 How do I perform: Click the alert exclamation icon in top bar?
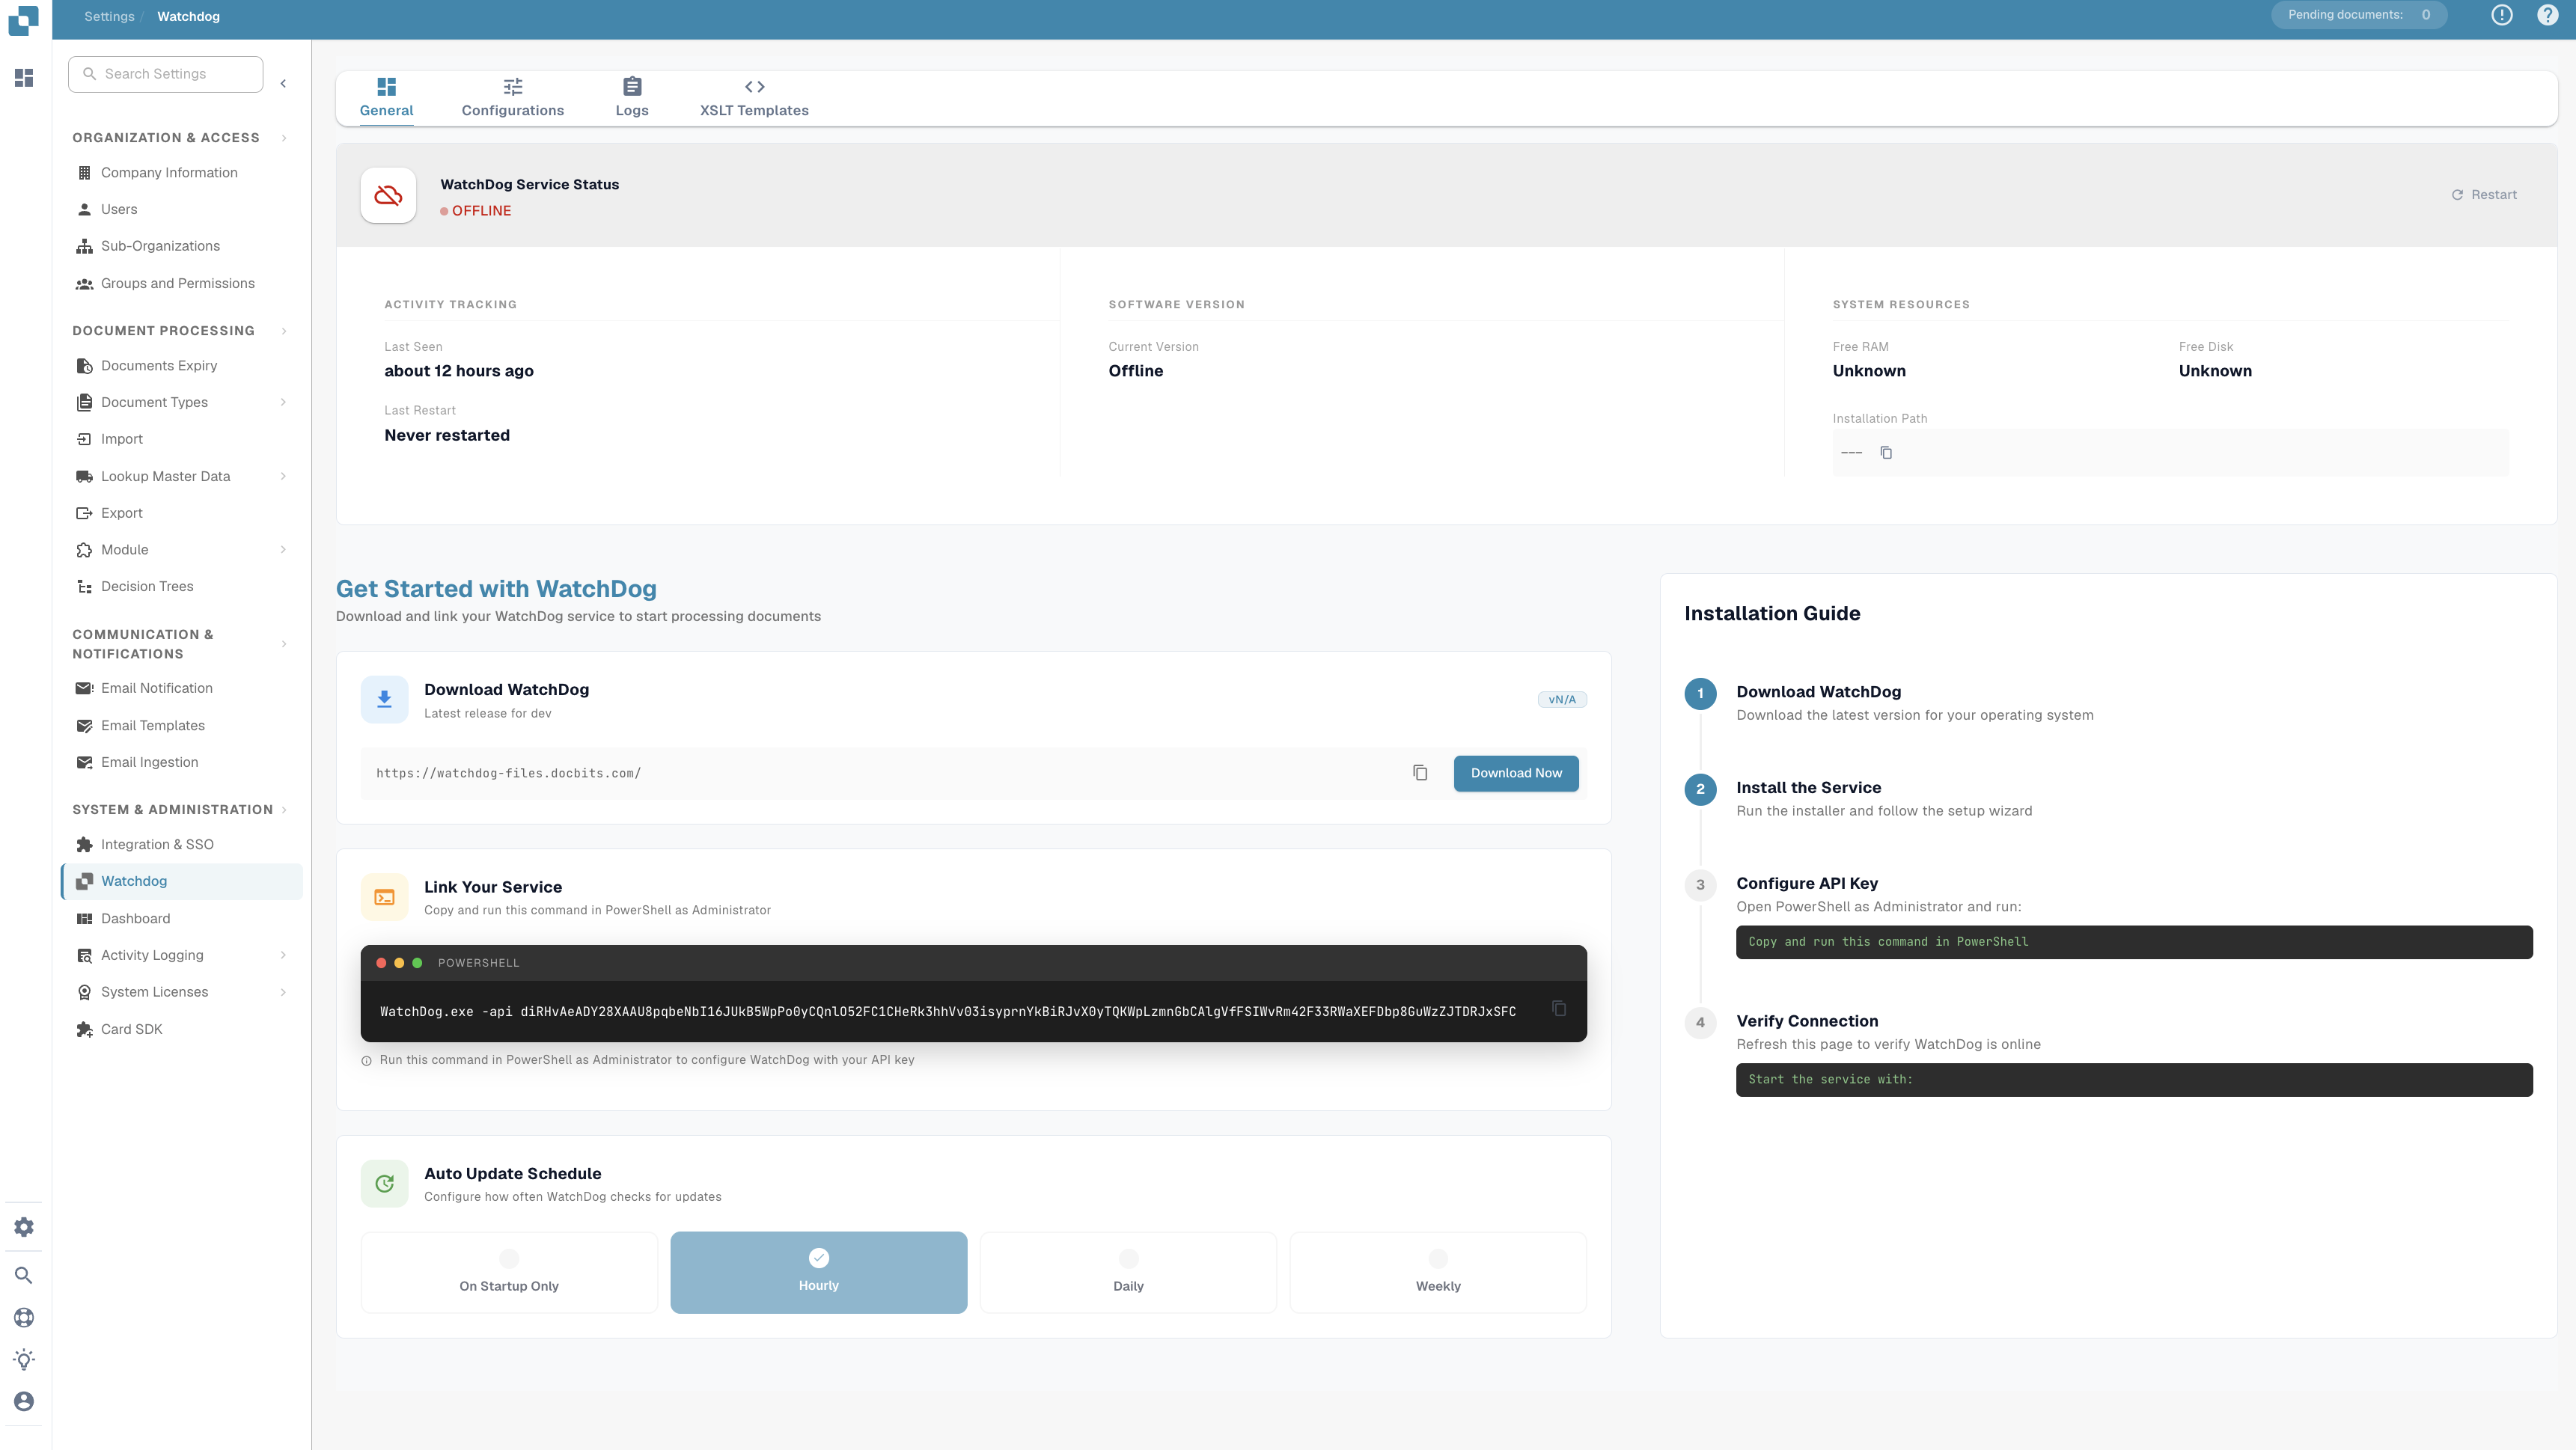click(2501, 15)
